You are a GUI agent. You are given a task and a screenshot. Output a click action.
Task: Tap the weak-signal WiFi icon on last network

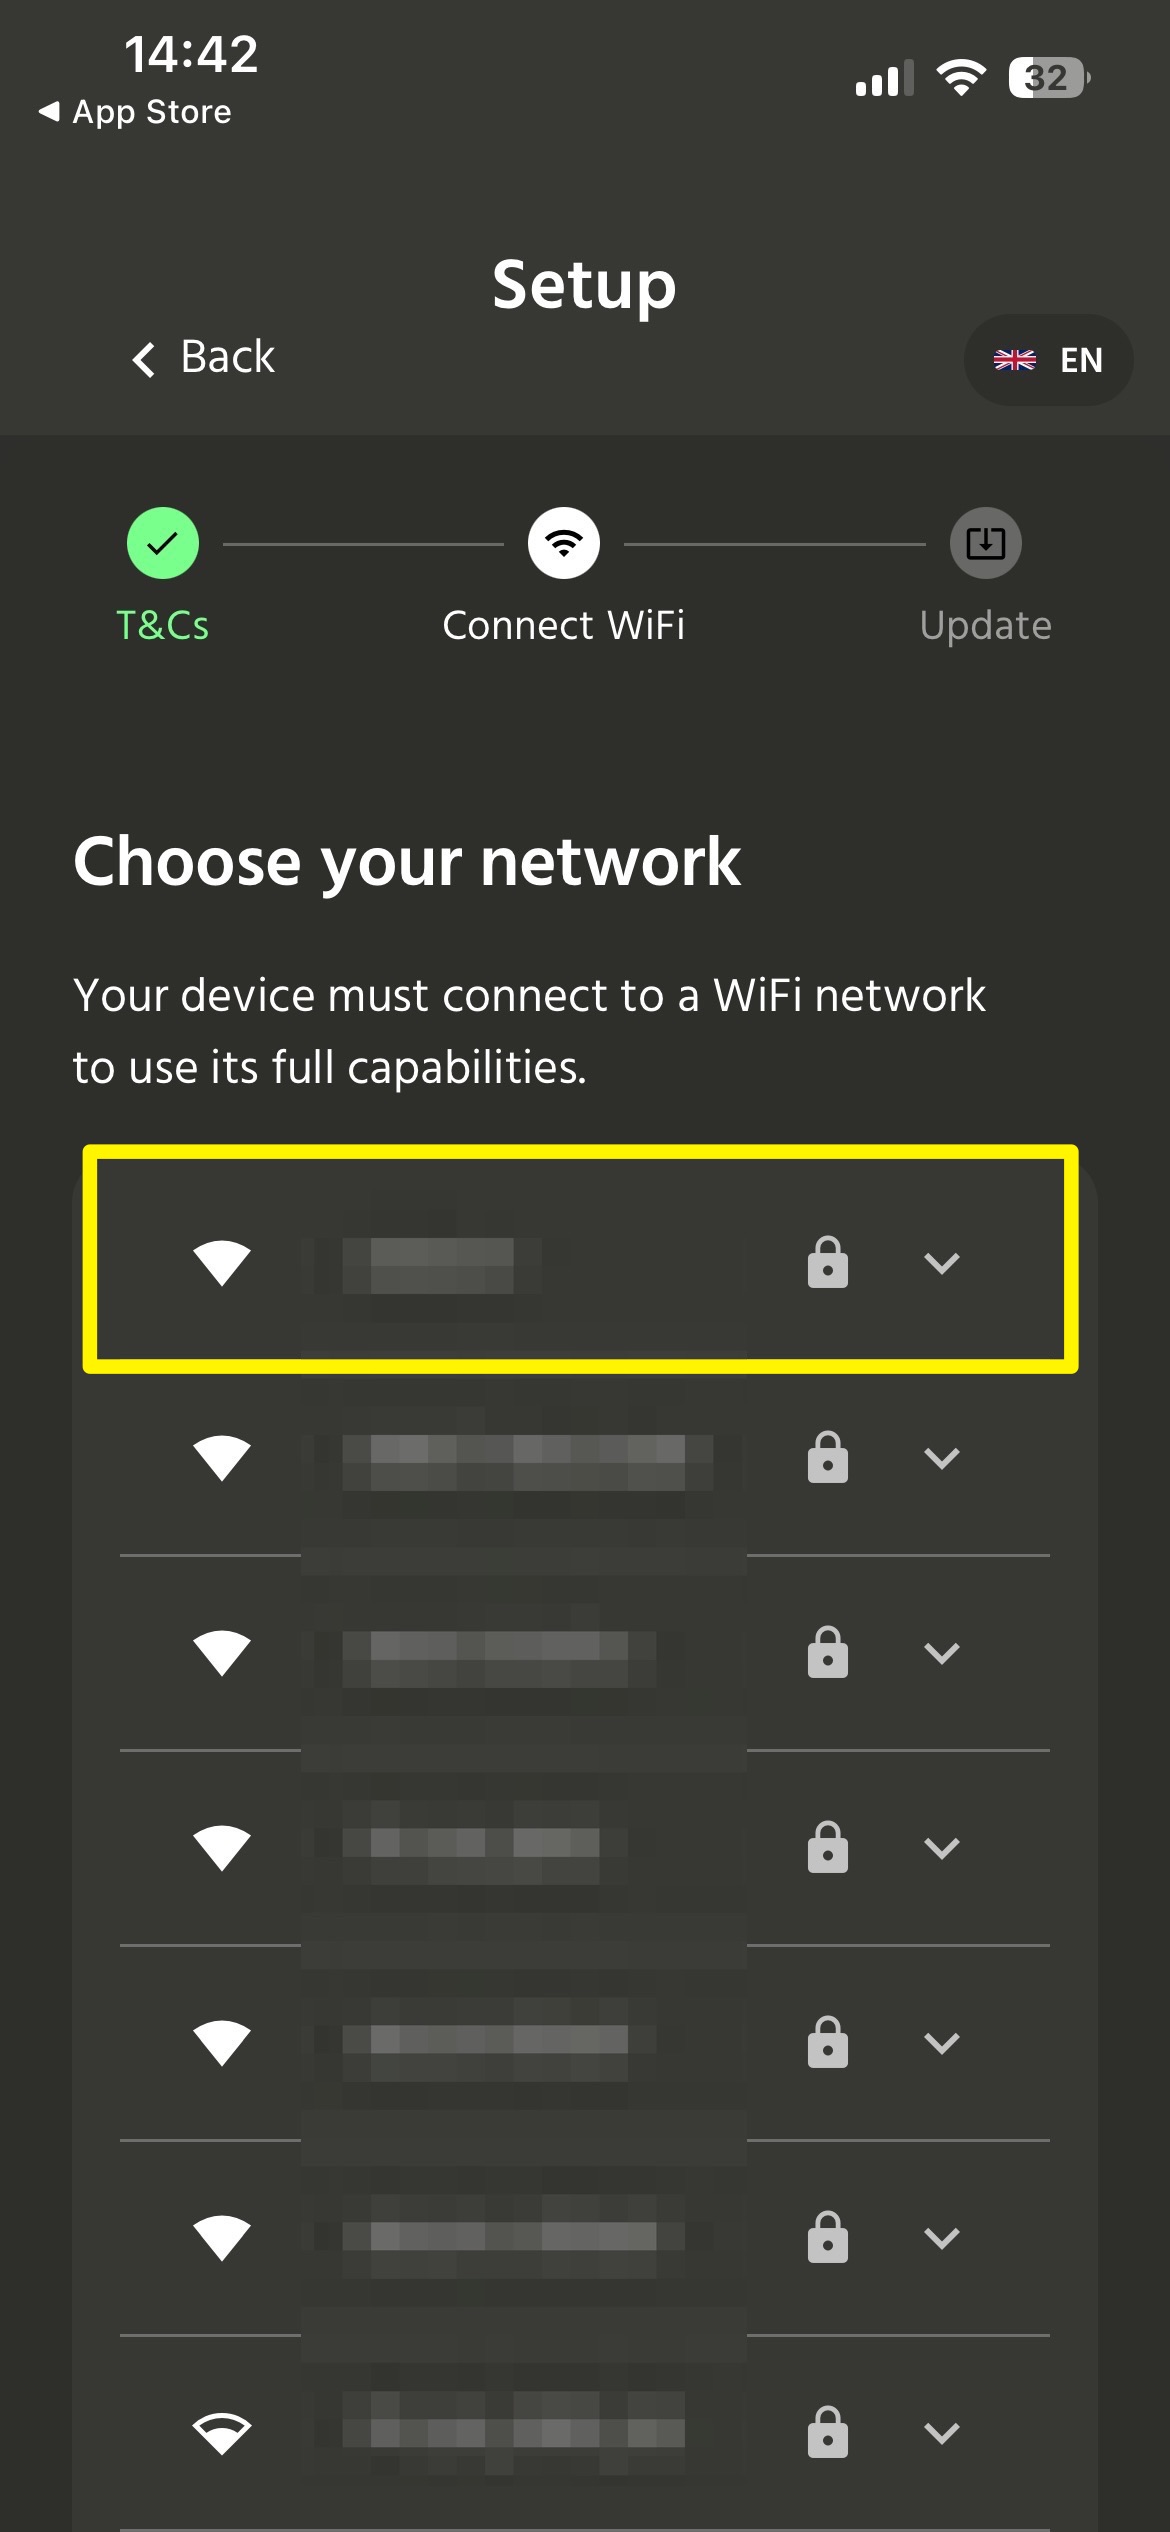[222, 2433]
